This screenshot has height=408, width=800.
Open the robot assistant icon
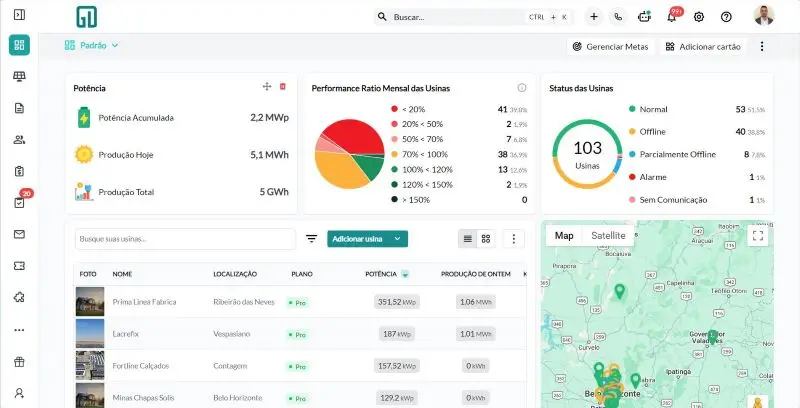[x=644, y=17]
